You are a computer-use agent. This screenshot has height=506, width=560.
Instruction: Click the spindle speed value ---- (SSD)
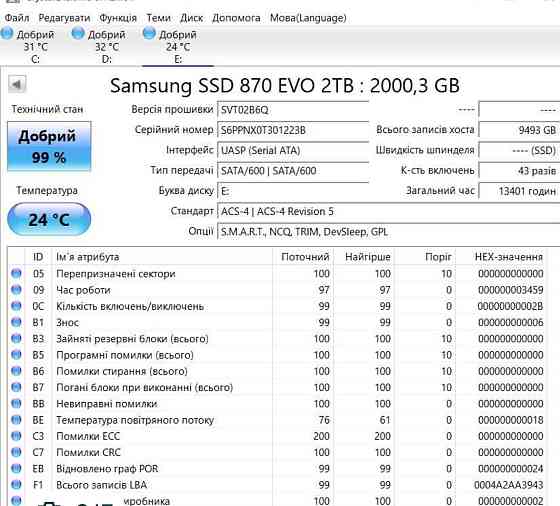519,150
